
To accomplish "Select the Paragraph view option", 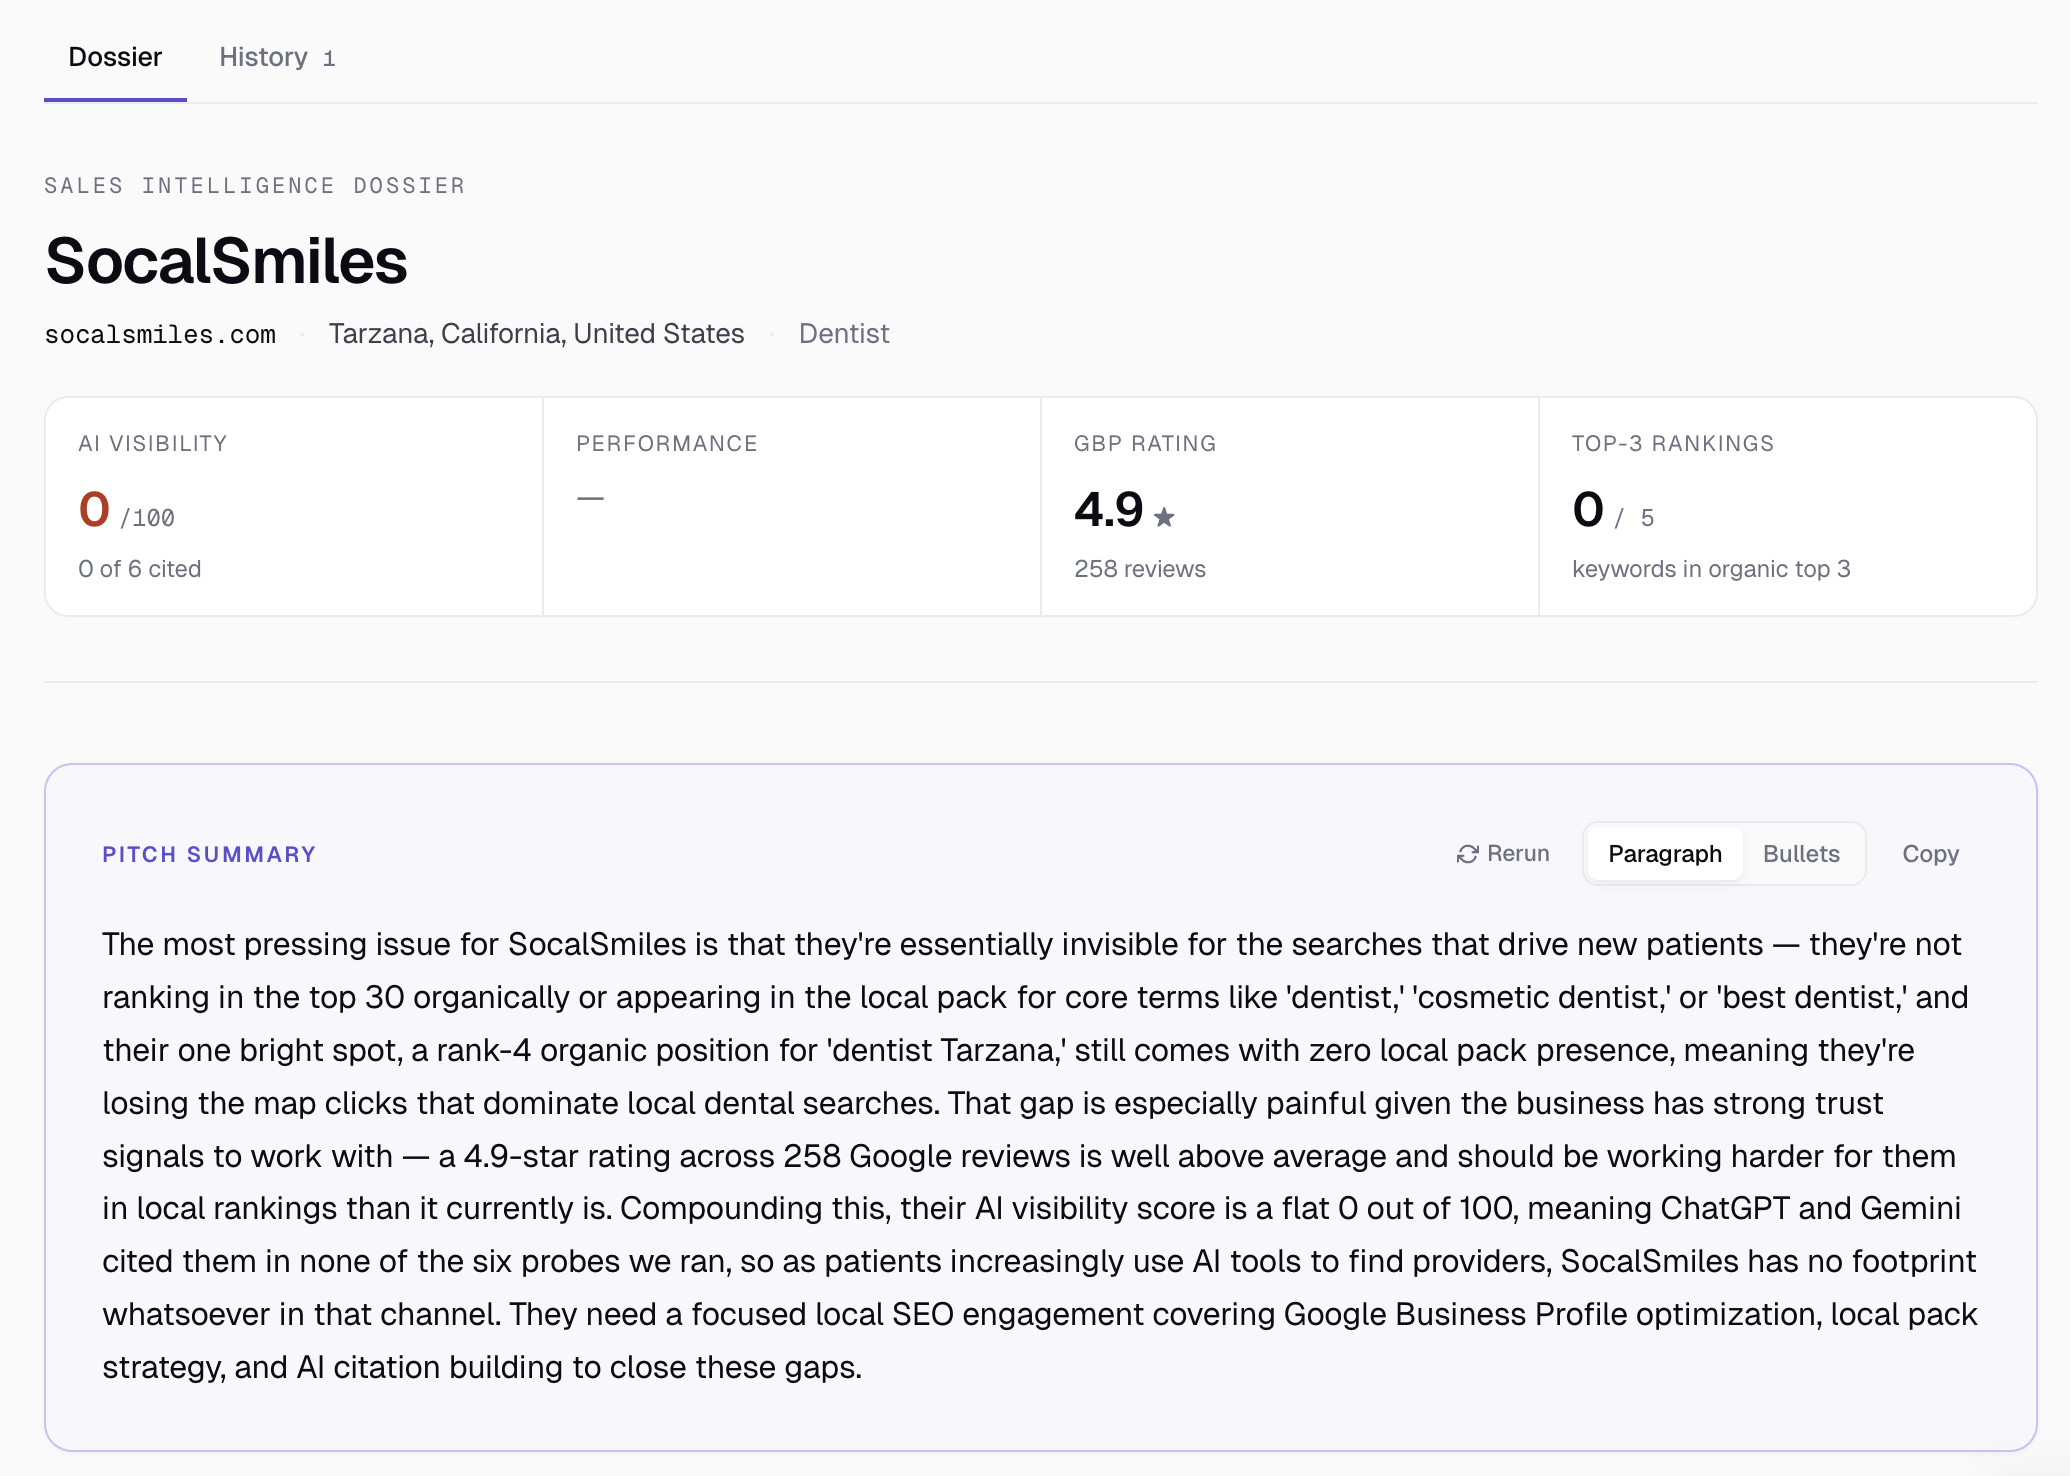I will click(1663, 853).
